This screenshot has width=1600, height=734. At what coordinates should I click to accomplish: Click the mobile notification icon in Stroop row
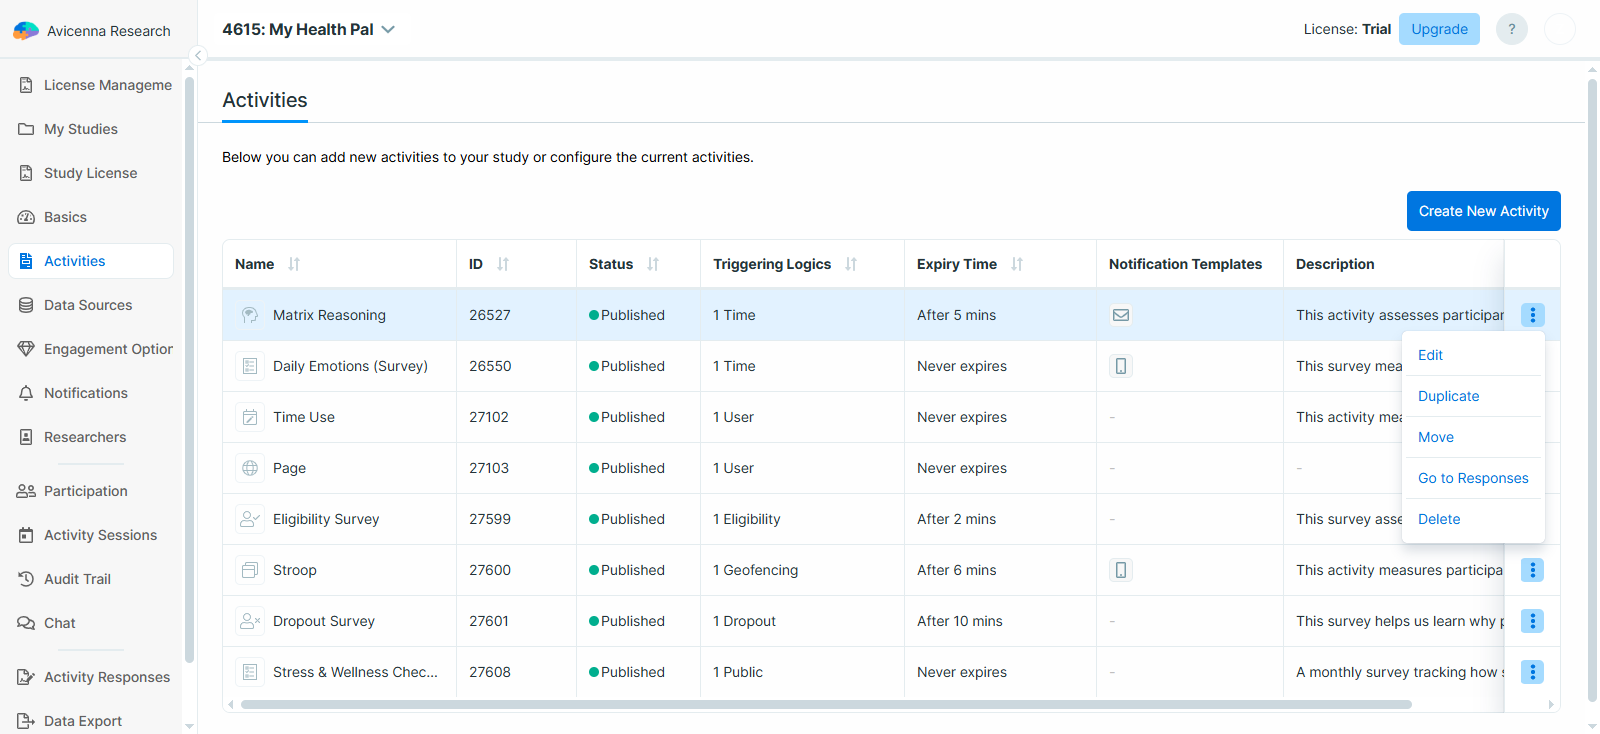coord(1121,570)
